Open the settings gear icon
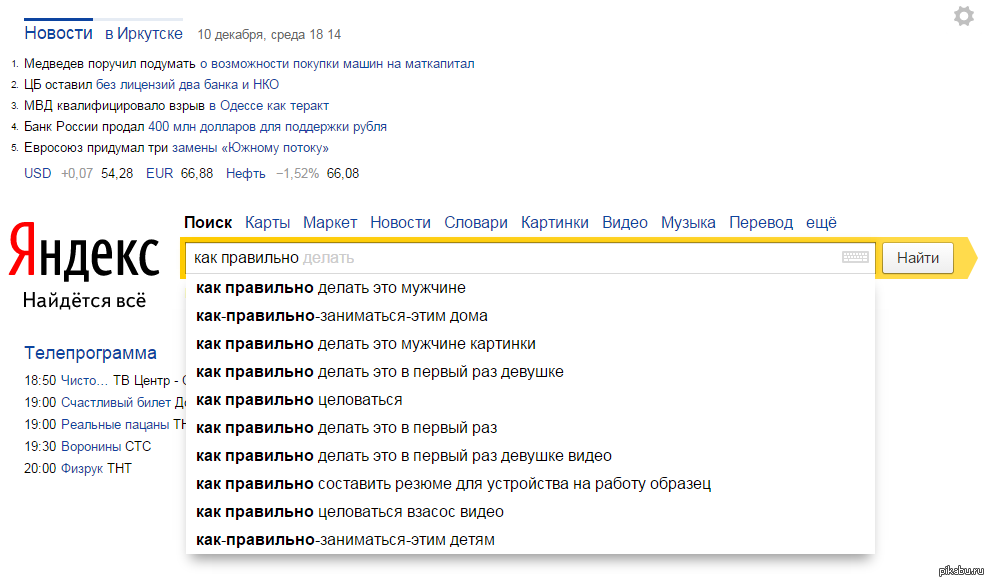This screenshot has height=582, width=989. tap(963, 16)
